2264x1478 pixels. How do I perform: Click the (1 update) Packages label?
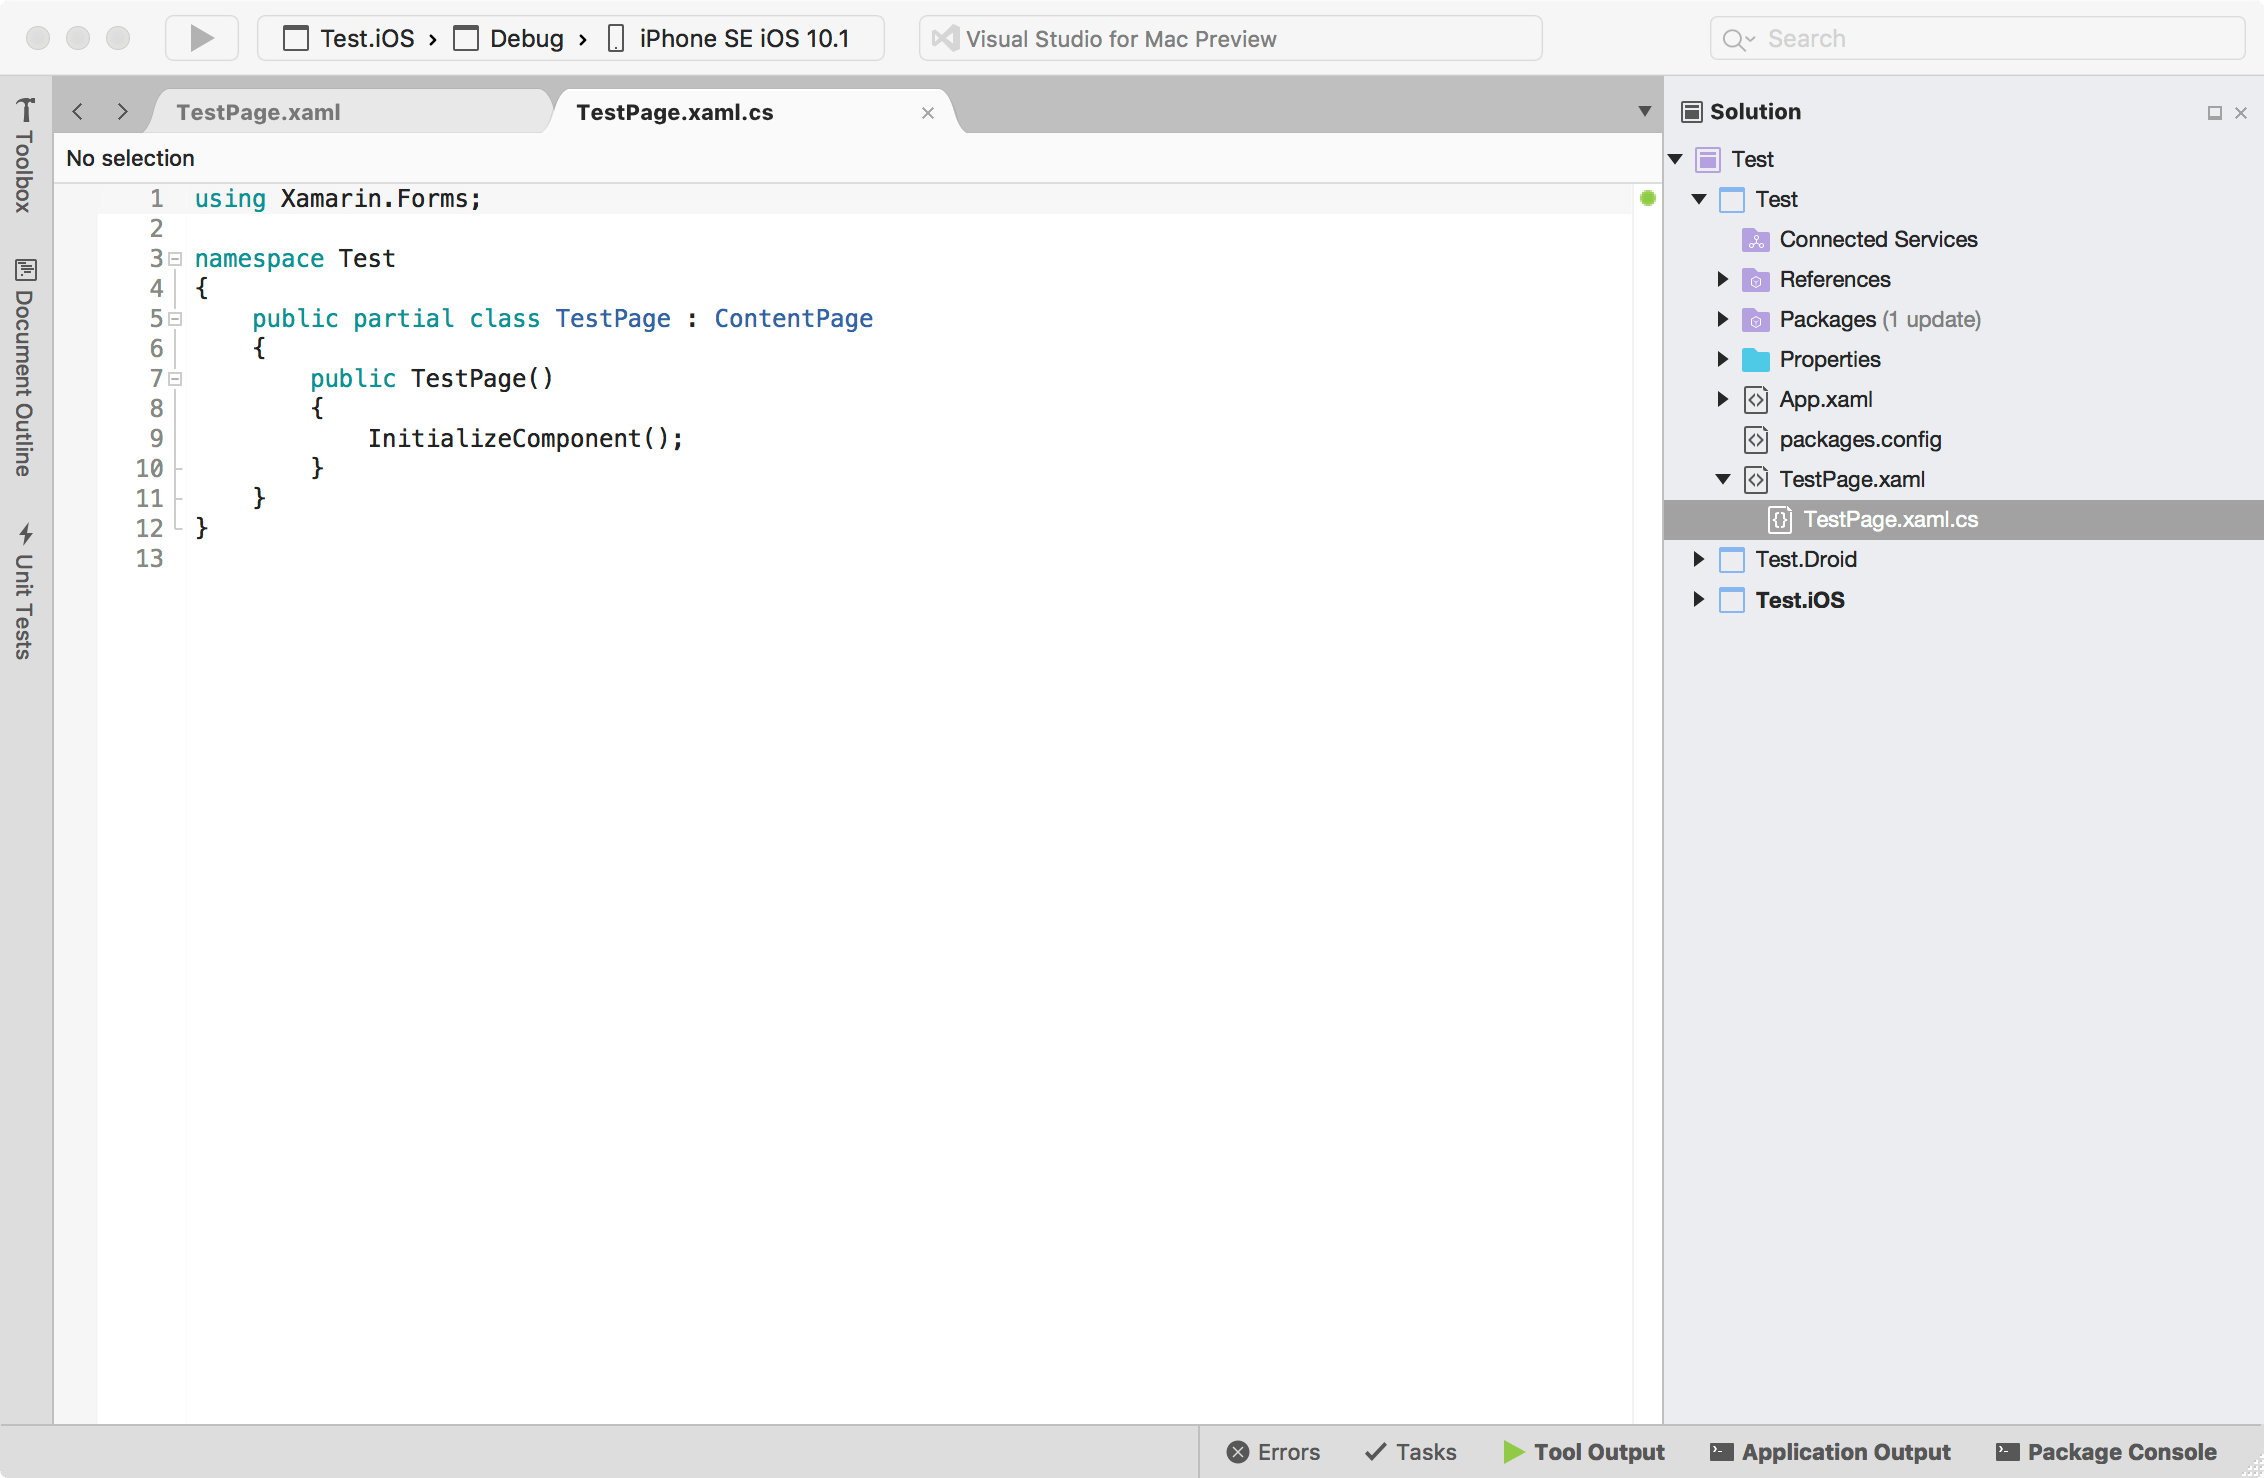(x=1931, y=319)
